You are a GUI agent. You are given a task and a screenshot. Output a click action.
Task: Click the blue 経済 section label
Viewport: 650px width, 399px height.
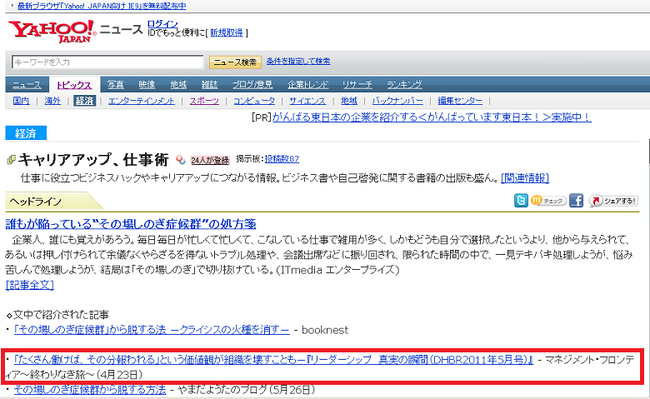(26, 133)
